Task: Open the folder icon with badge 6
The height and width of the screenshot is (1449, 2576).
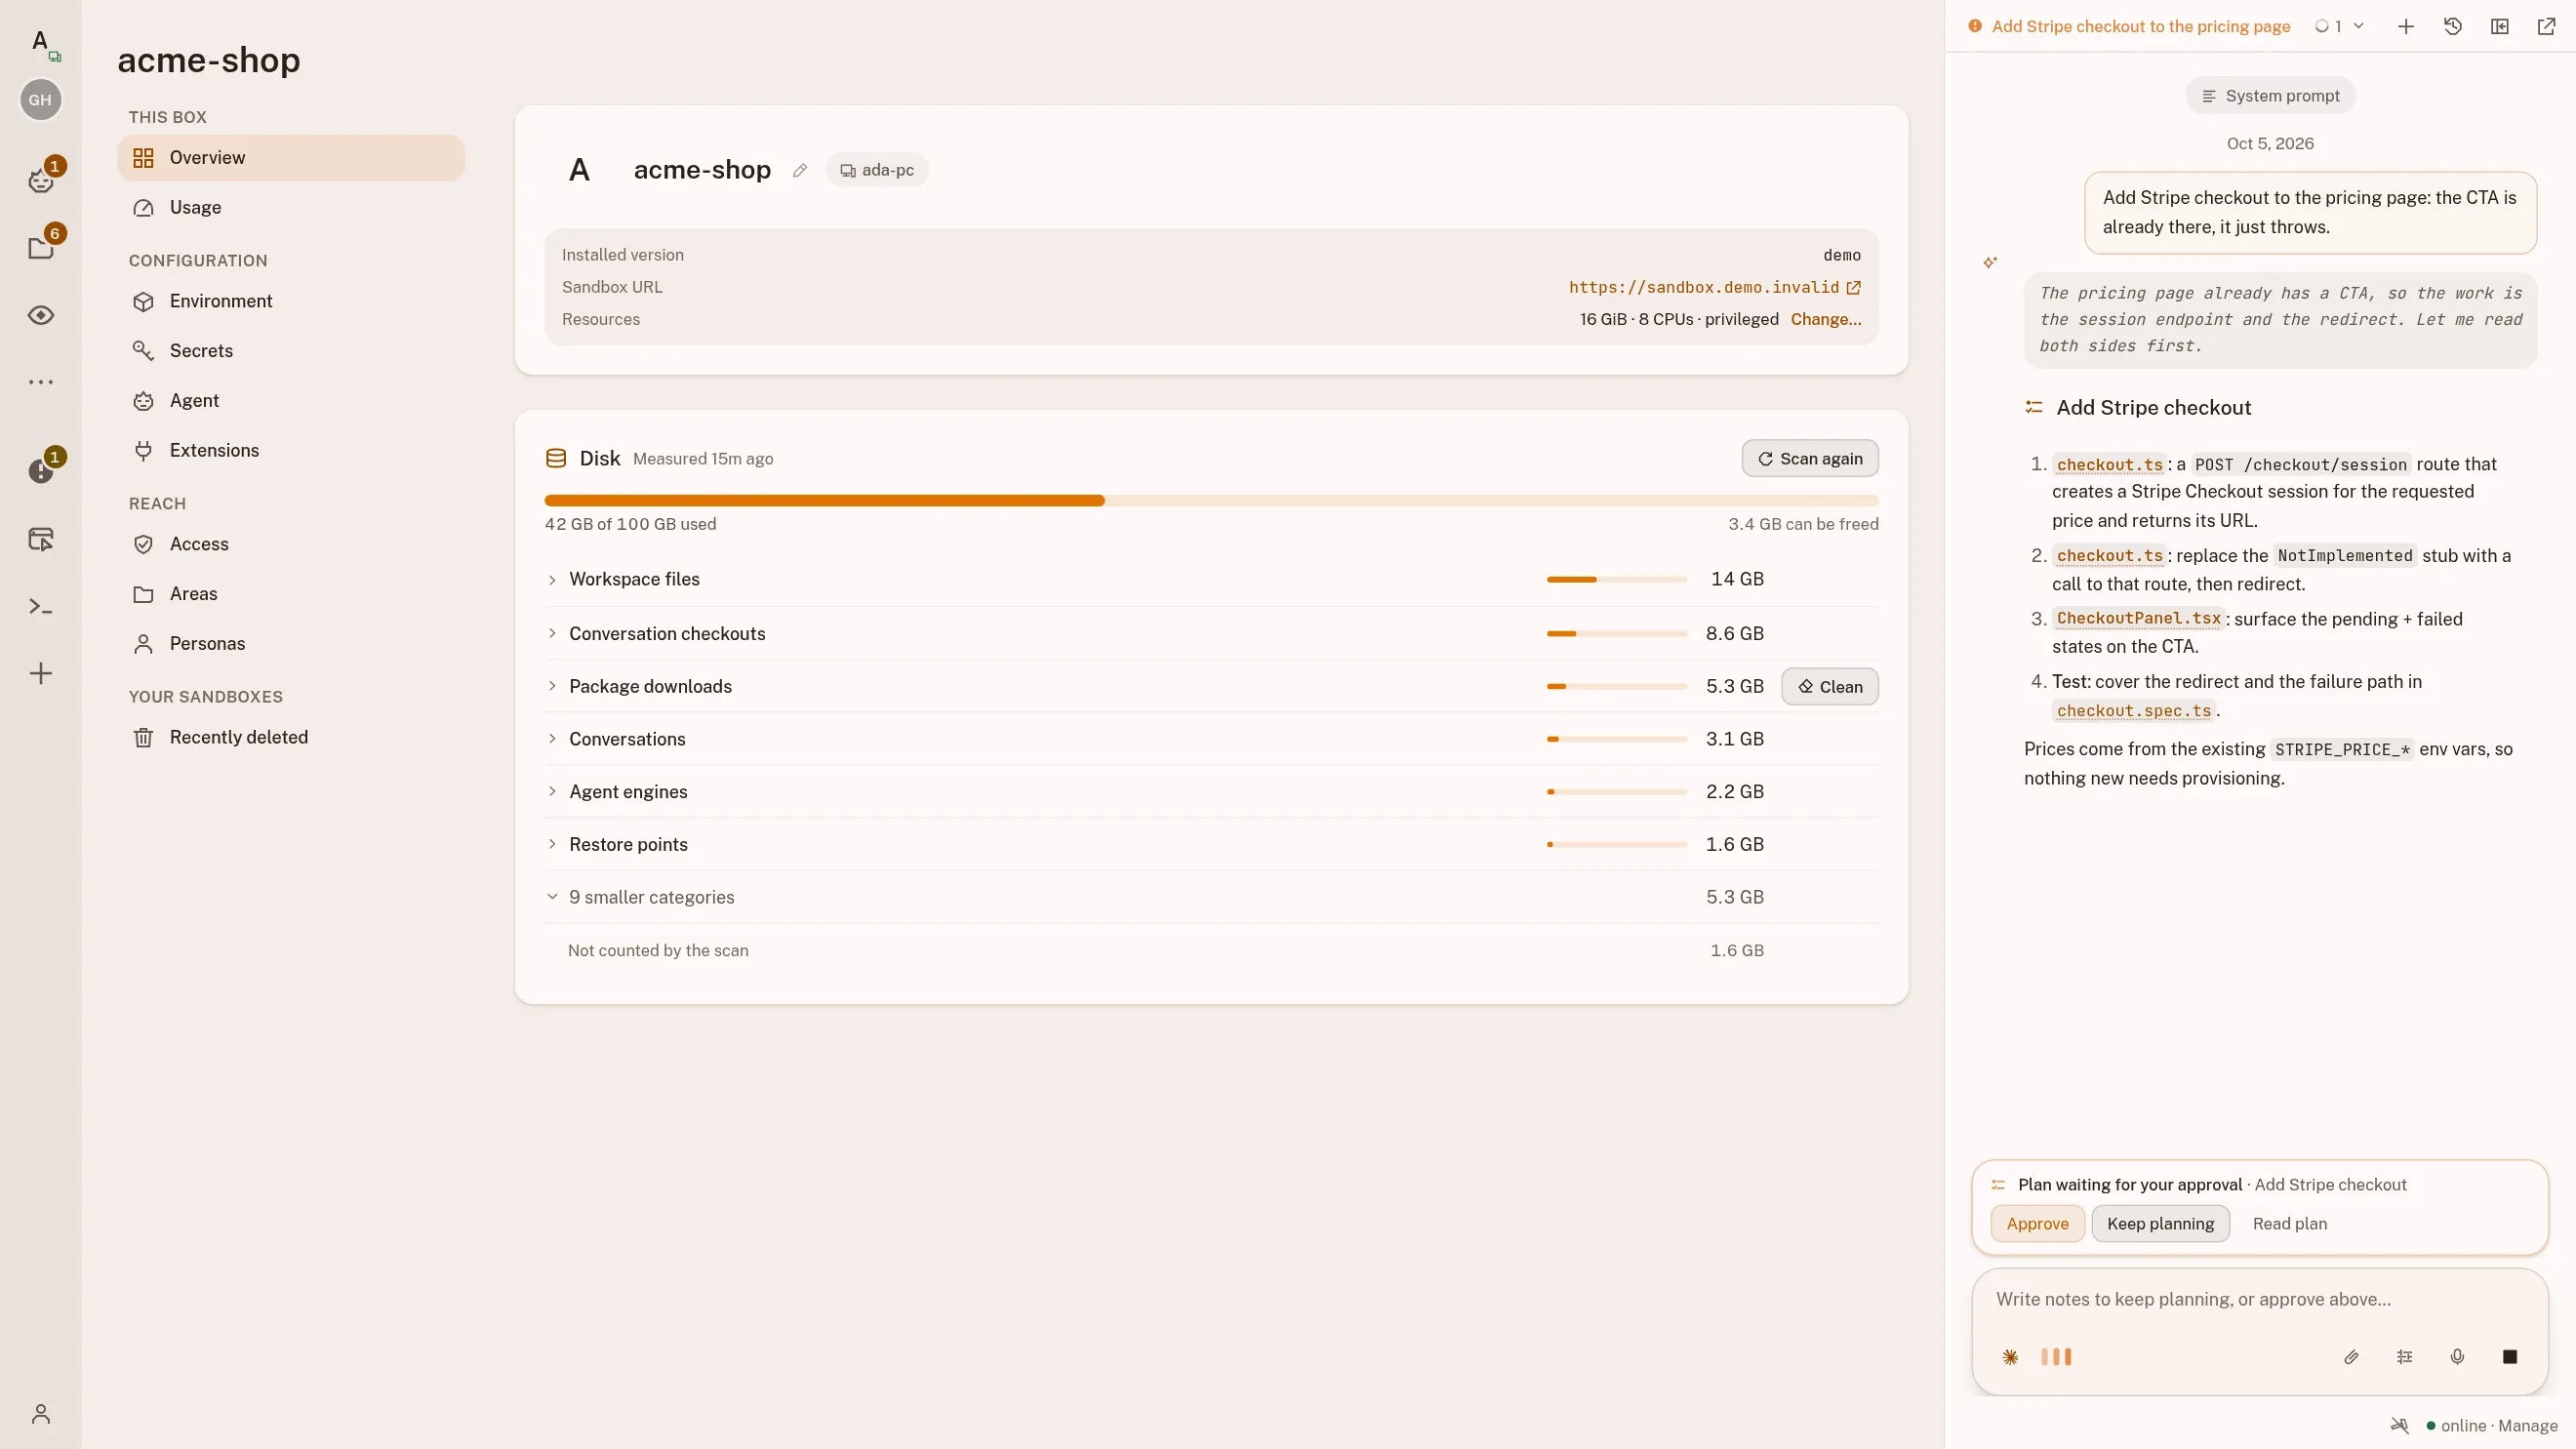Action: (x=41, y=248)
